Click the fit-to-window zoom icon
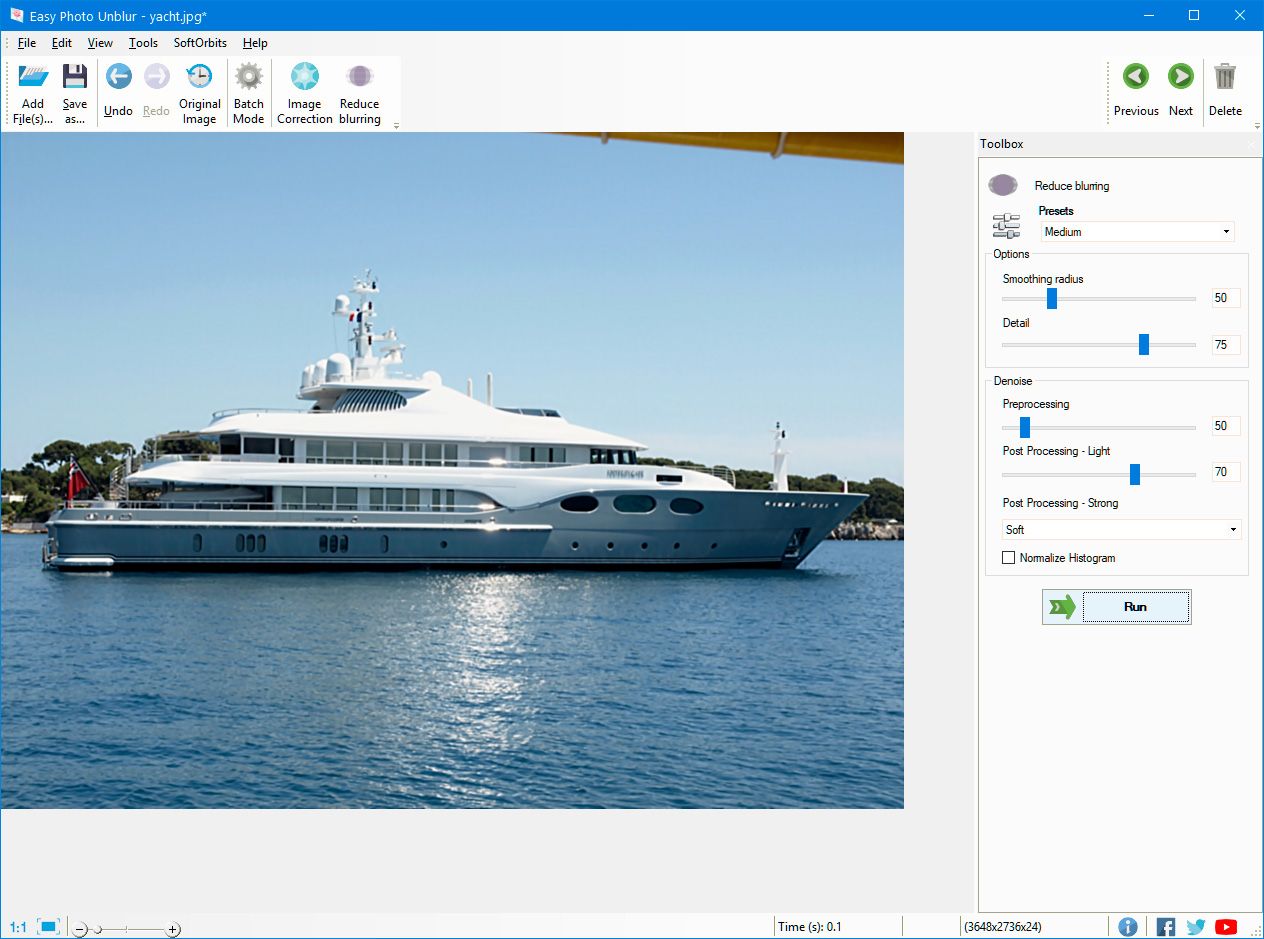 pos(49,927)
